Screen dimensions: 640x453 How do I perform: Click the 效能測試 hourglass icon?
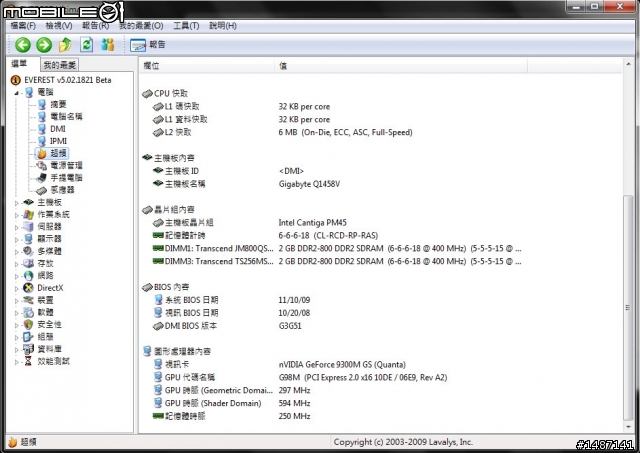(x=28, y=361)
